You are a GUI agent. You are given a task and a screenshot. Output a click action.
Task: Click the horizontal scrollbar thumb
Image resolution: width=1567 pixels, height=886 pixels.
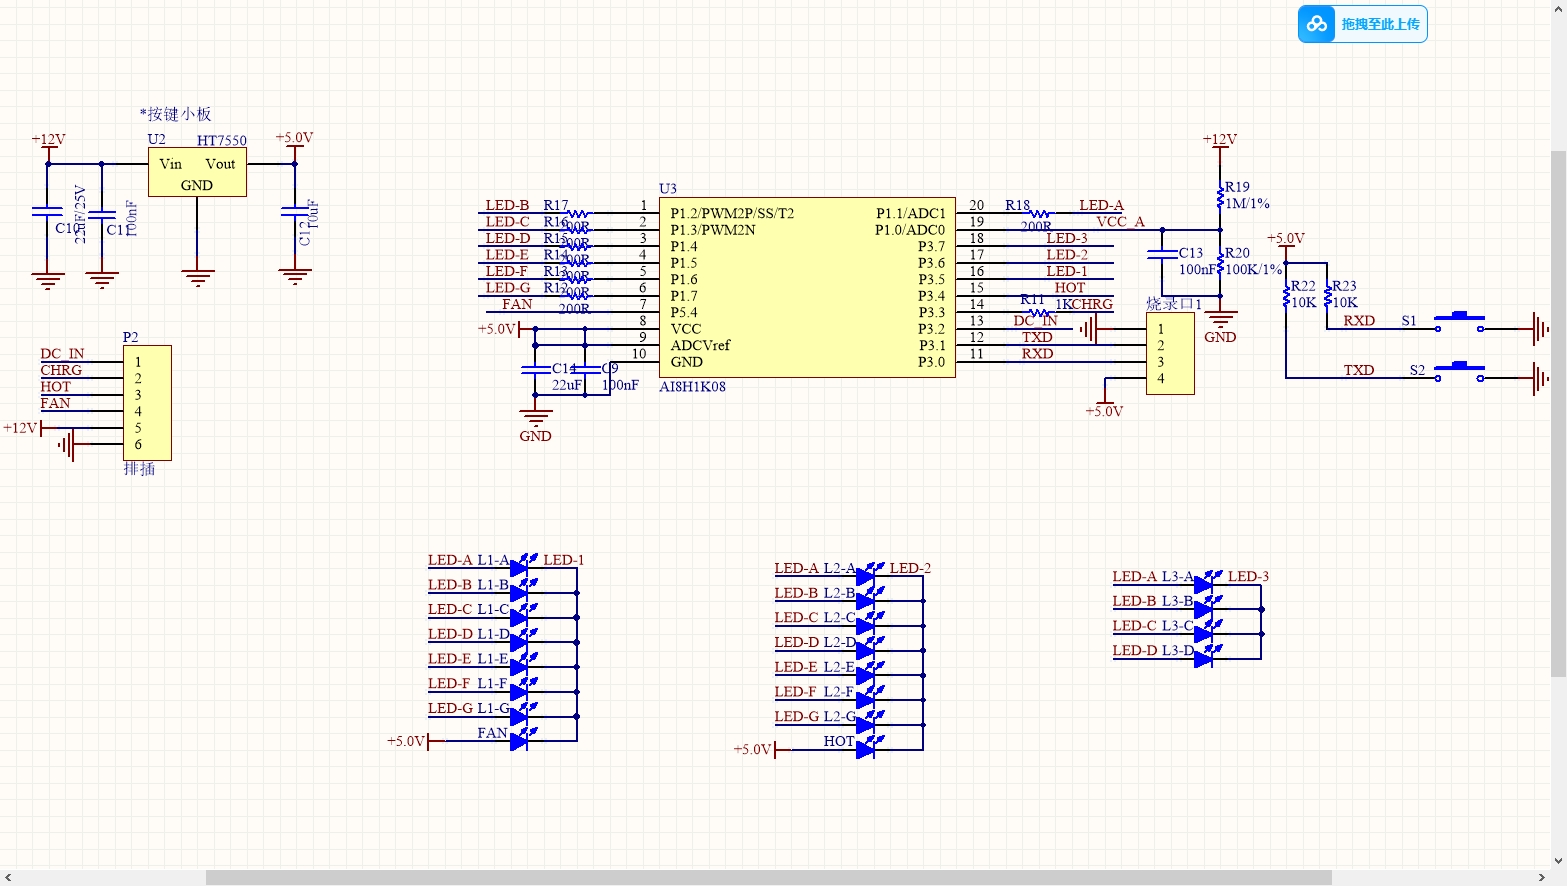tap(768, 878)
